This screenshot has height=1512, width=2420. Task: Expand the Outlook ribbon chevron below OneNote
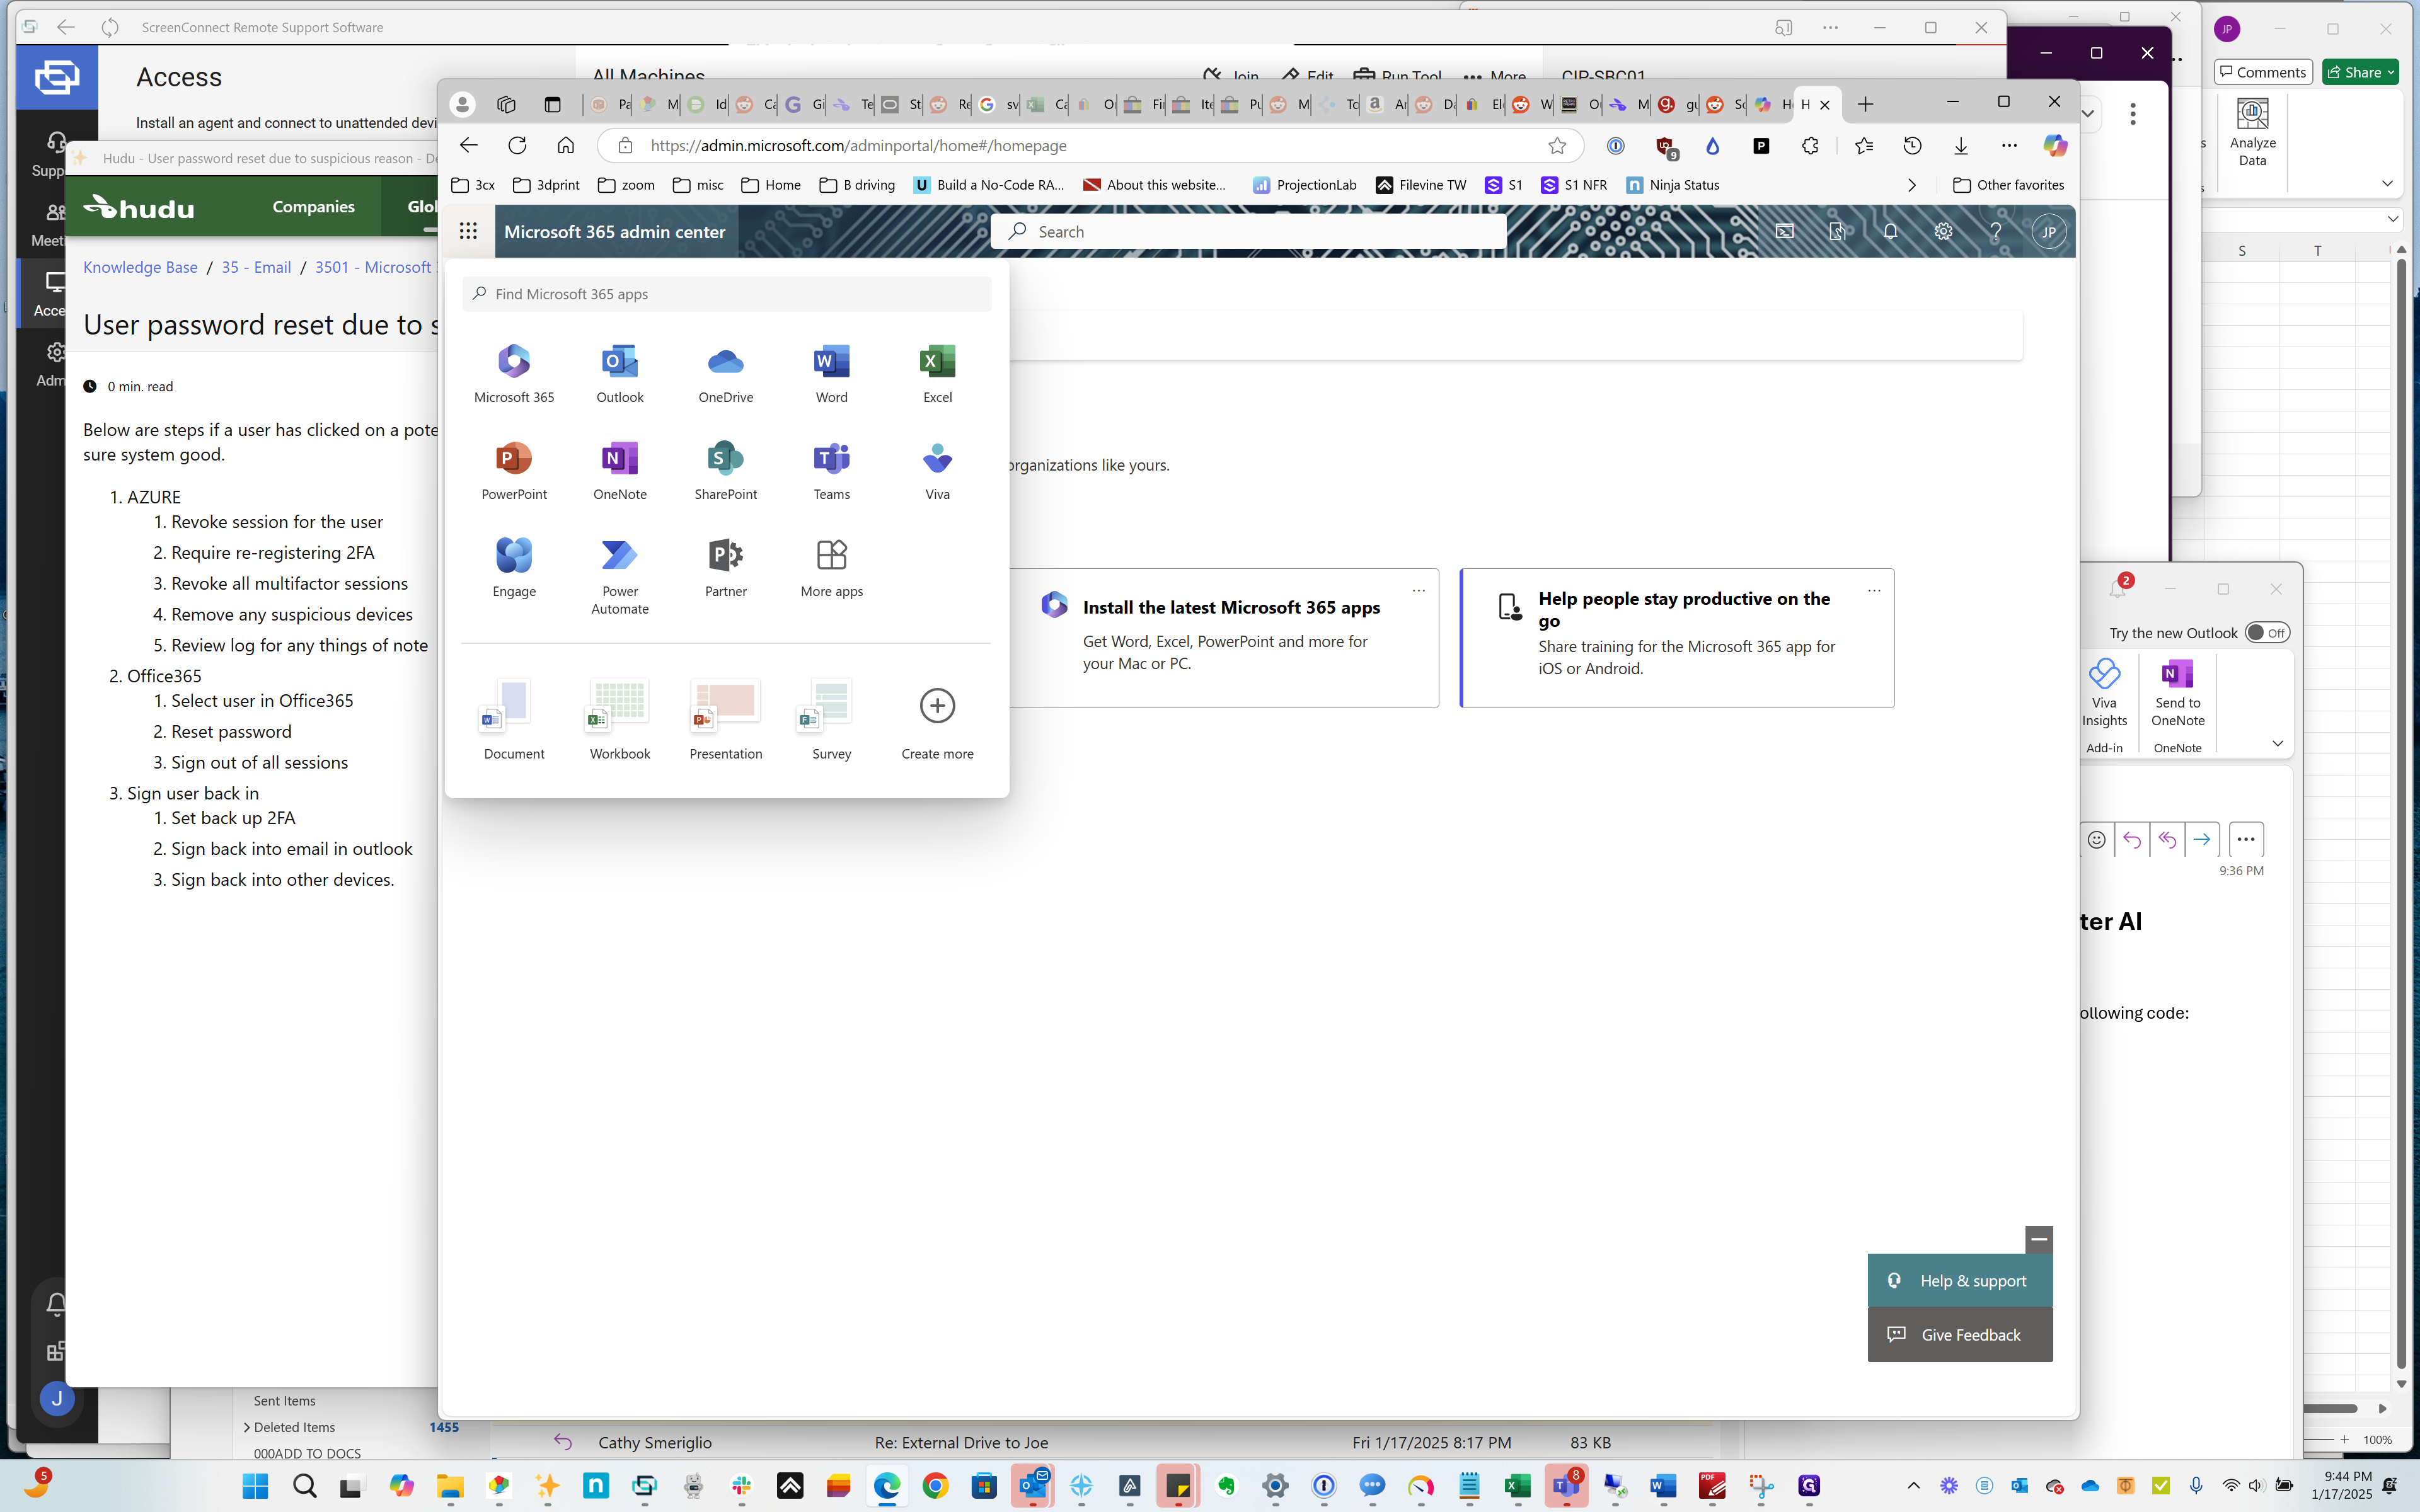tap(2278, 743)
